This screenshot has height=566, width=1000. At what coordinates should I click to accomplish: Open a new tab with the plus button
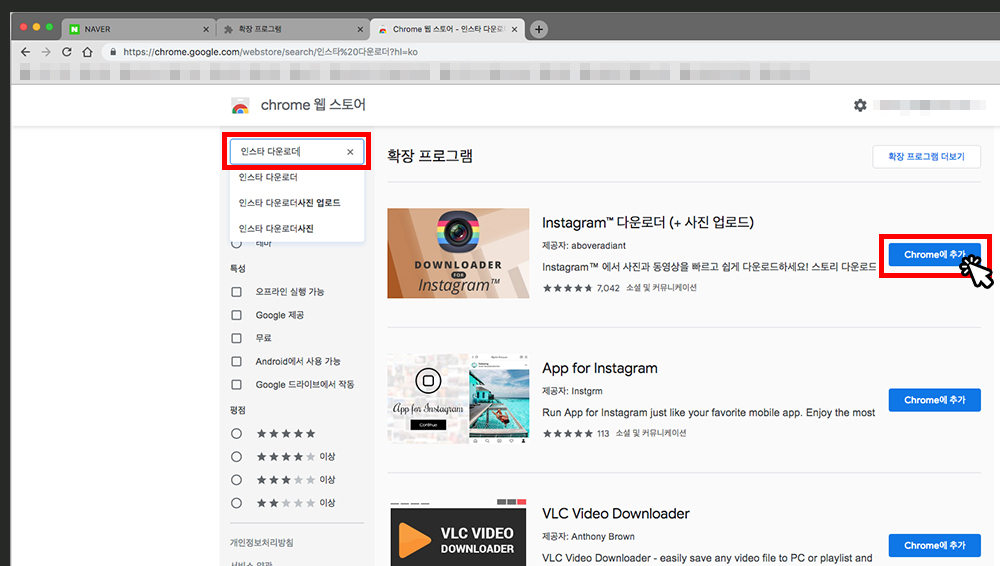tap(539, 29)
